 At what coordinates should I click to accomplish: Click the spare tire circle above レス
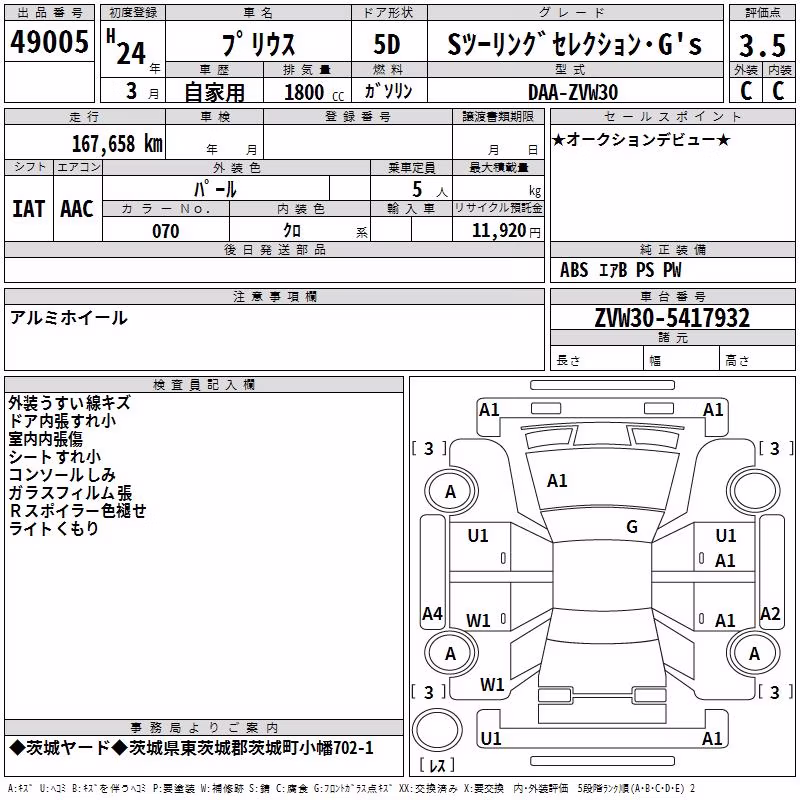point(437,731)
